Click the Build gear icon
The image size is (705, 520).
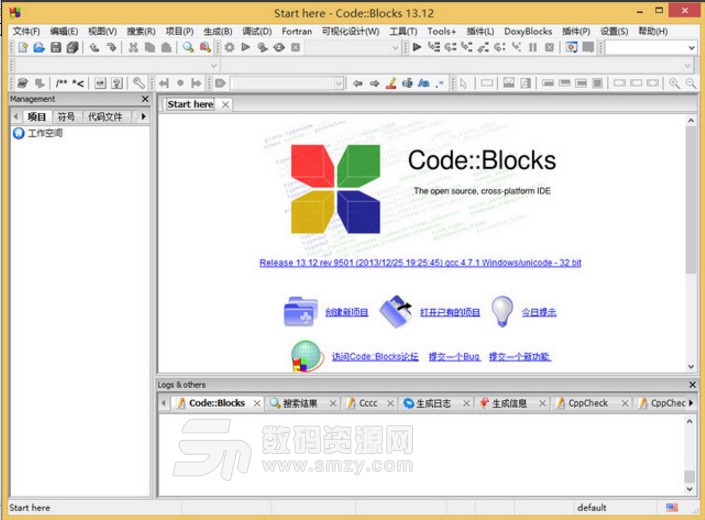(229, 47)
